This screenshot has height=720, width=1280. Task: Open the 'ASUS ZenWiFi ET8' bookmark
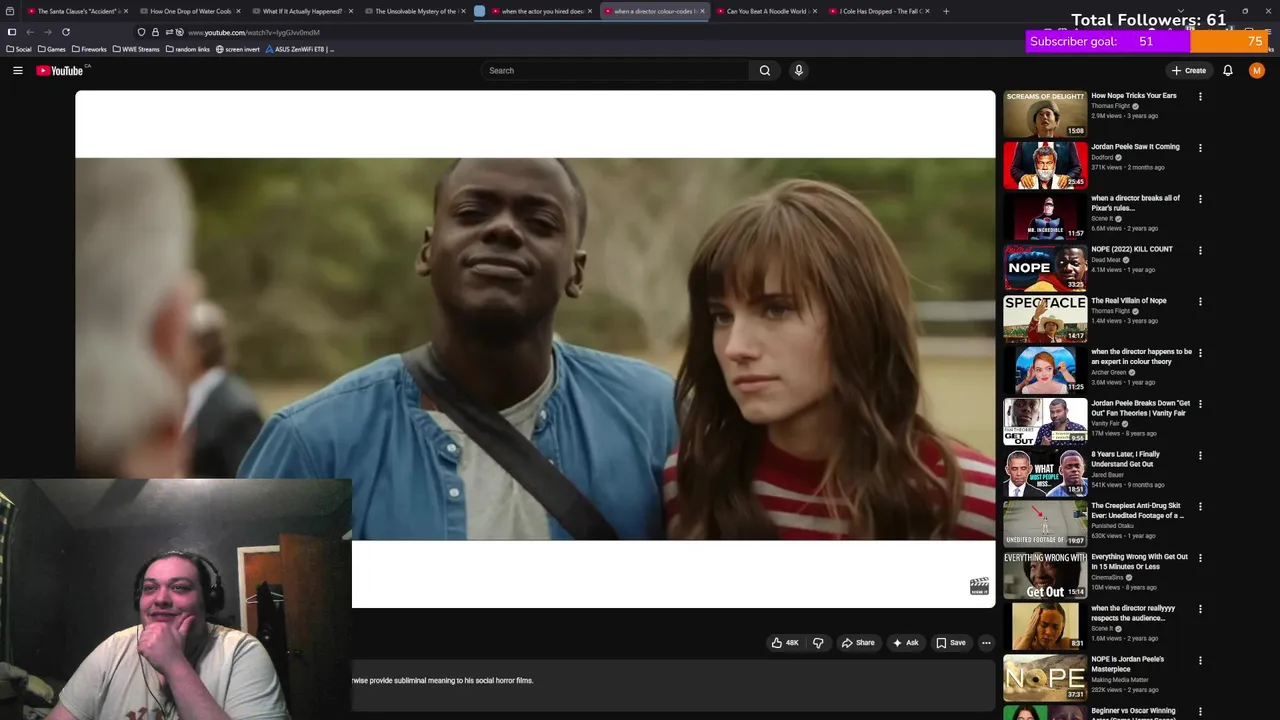point(300,49)
